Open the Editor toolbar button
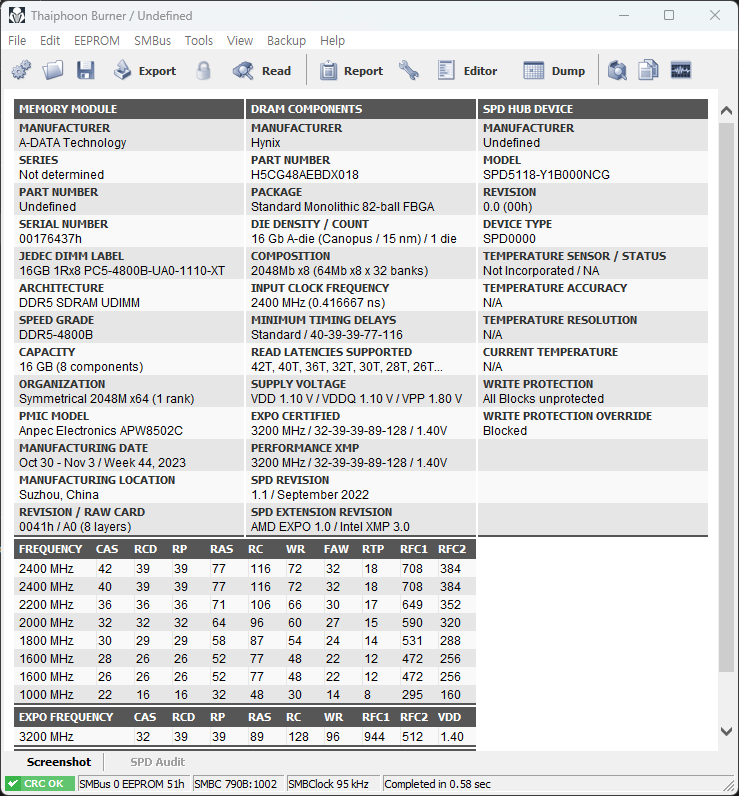739x796 pixels. click(x=467, y=71)
